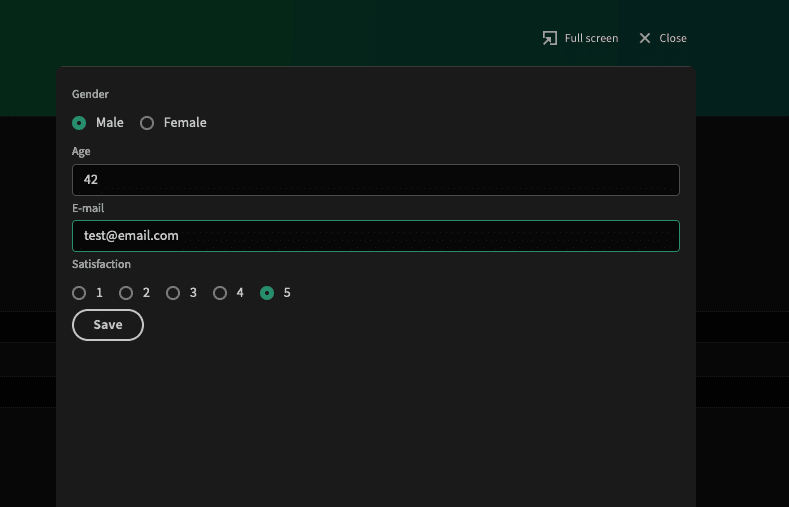This screenshot has height=507, width=789.
Task: Click the Full screen arrow icon
Action: click(549, 38)
